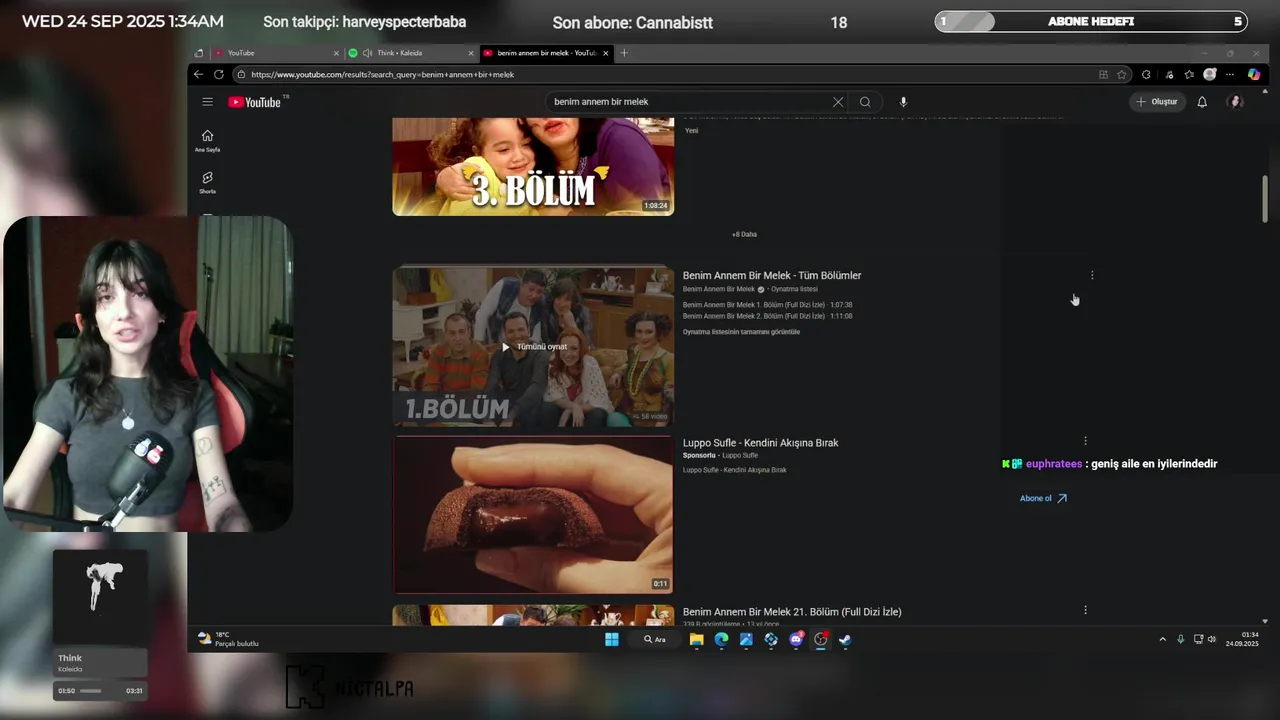The height and width of the screenshot is (720, 1280).
Task: Open more options for 21. Bölüm video
Action: (x=1085, y=610)
